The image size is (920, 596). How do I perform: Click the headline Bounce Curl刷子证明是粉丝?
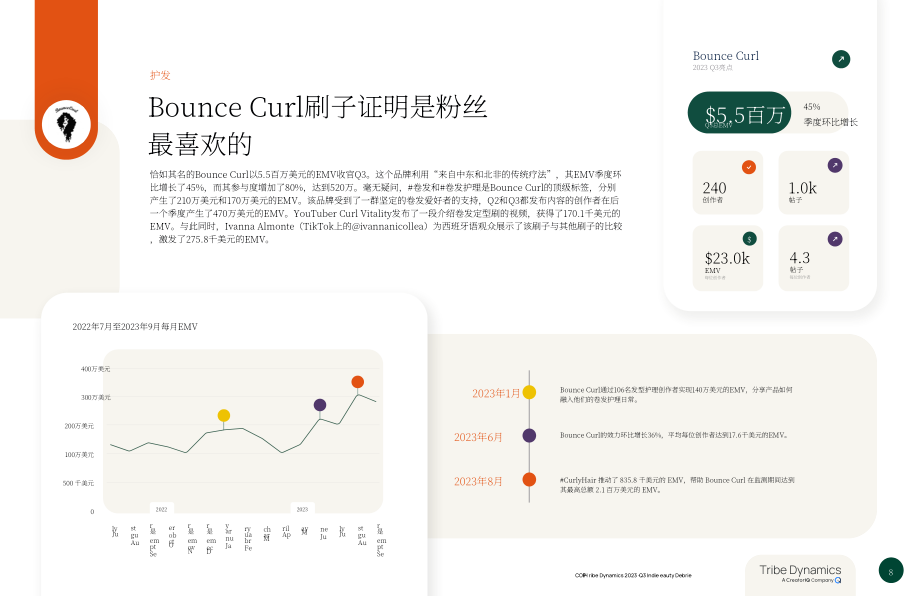pos(317,107)
